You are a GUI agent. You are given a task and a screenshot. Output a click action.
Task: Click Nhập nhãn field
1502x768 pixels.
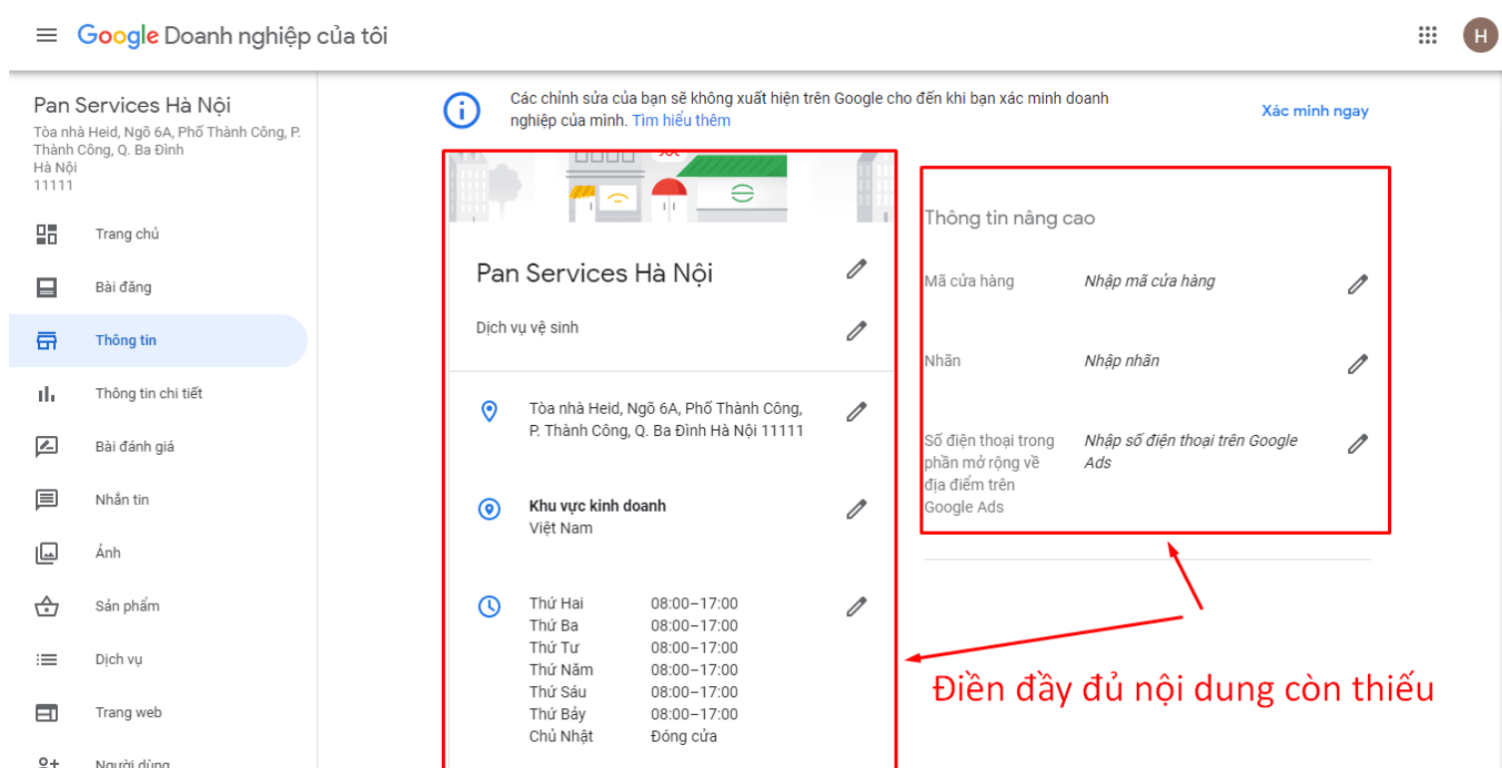tap(1121, 361)
